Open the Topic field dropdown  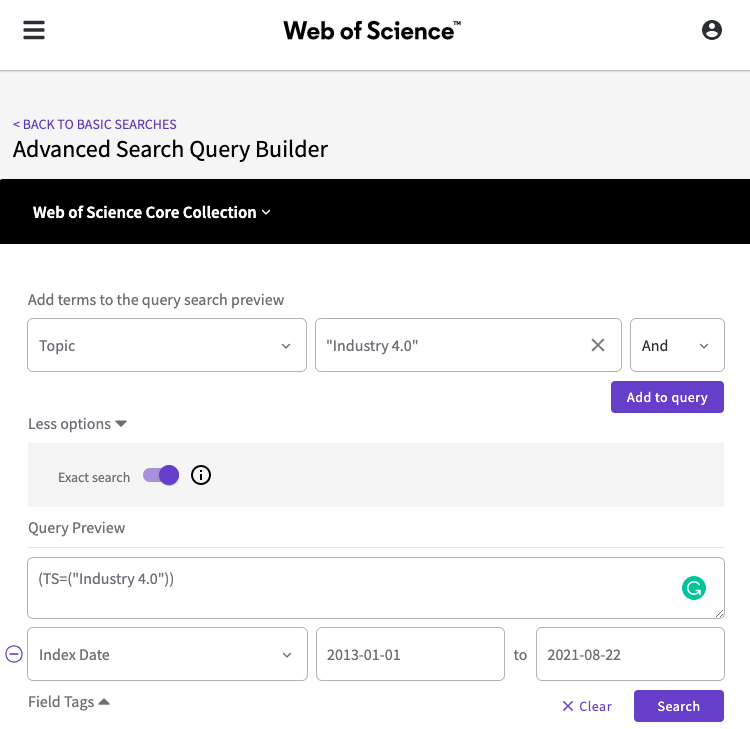pos(167,345)
